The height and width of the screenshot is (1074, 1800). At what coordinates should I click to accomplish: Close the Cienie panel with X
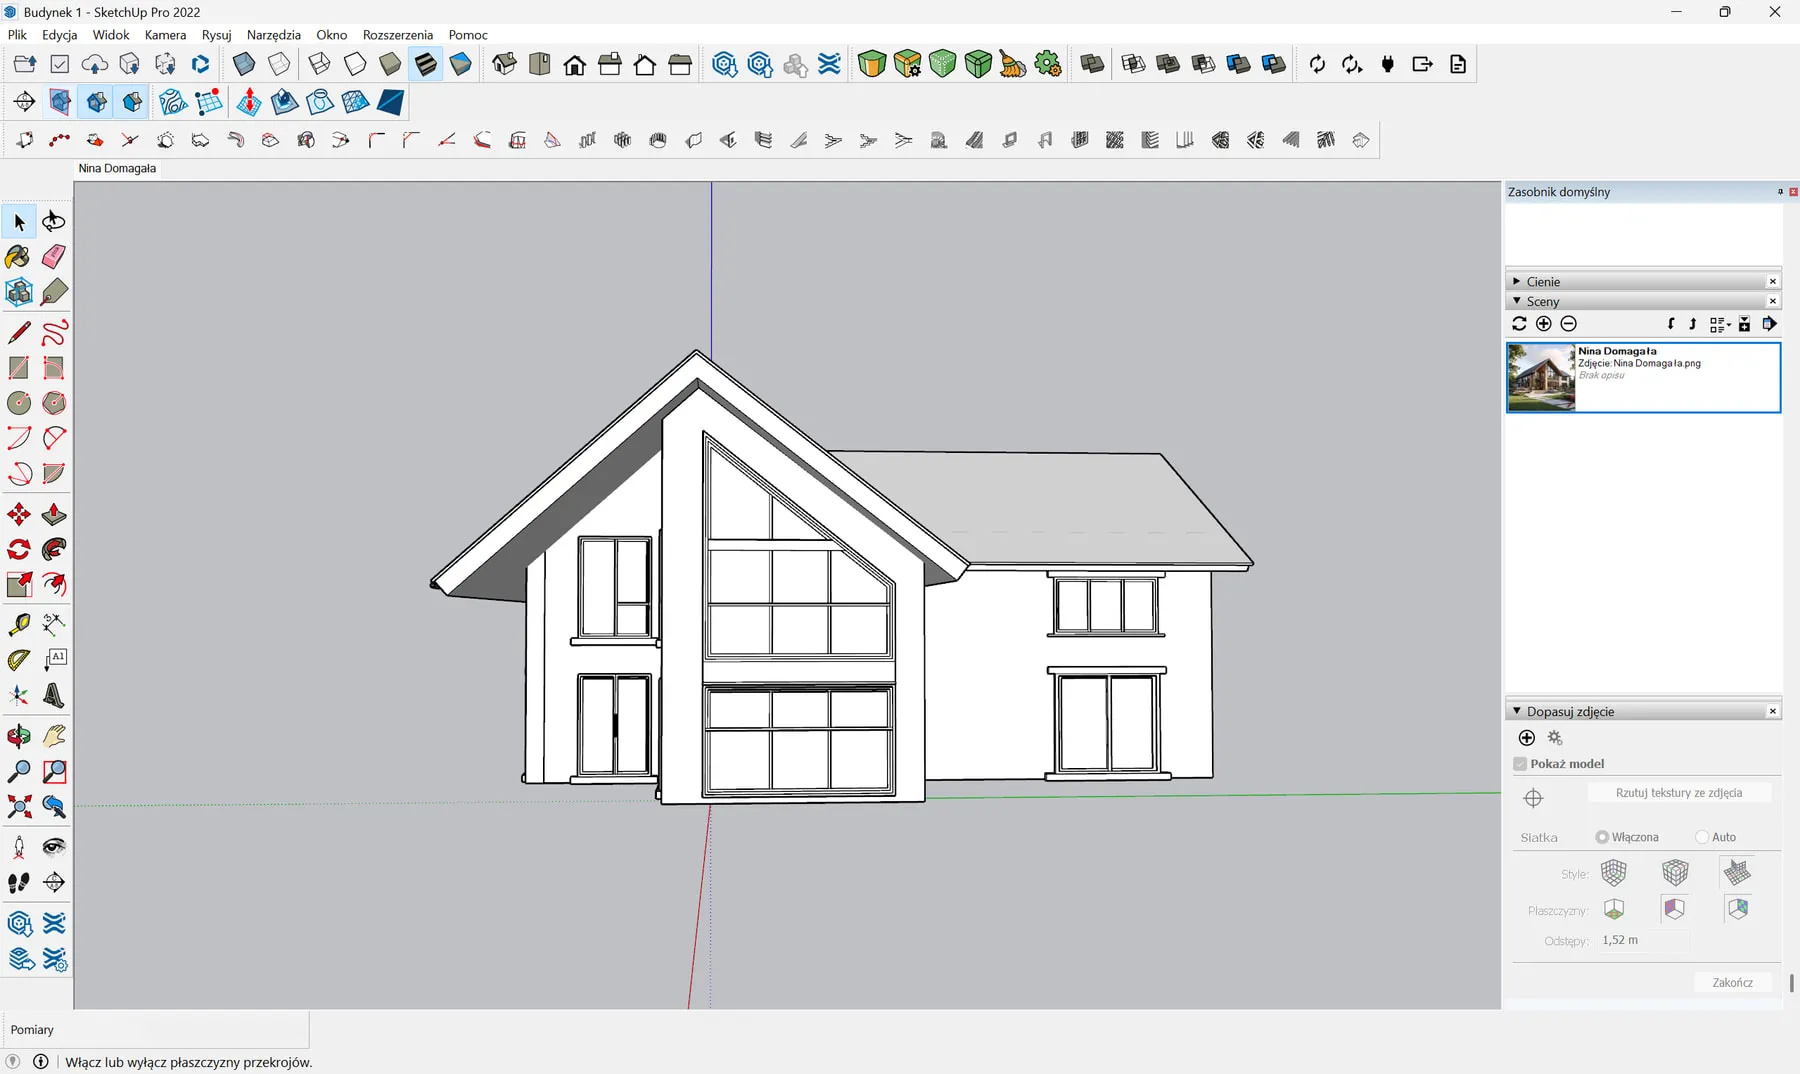pos(1773,282)
